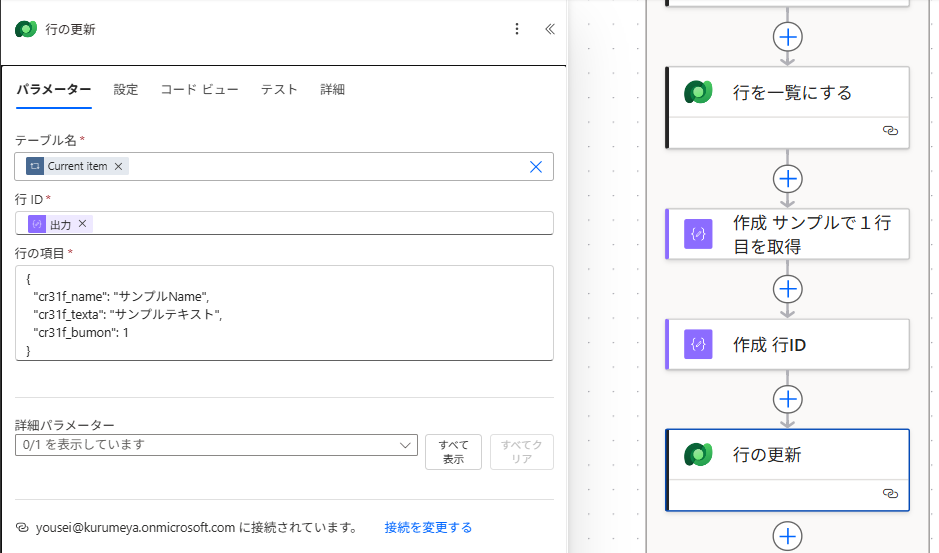Remove the 出力 token from 行 ID
Viewport: 939px width, 553px height.
(83, 224)
